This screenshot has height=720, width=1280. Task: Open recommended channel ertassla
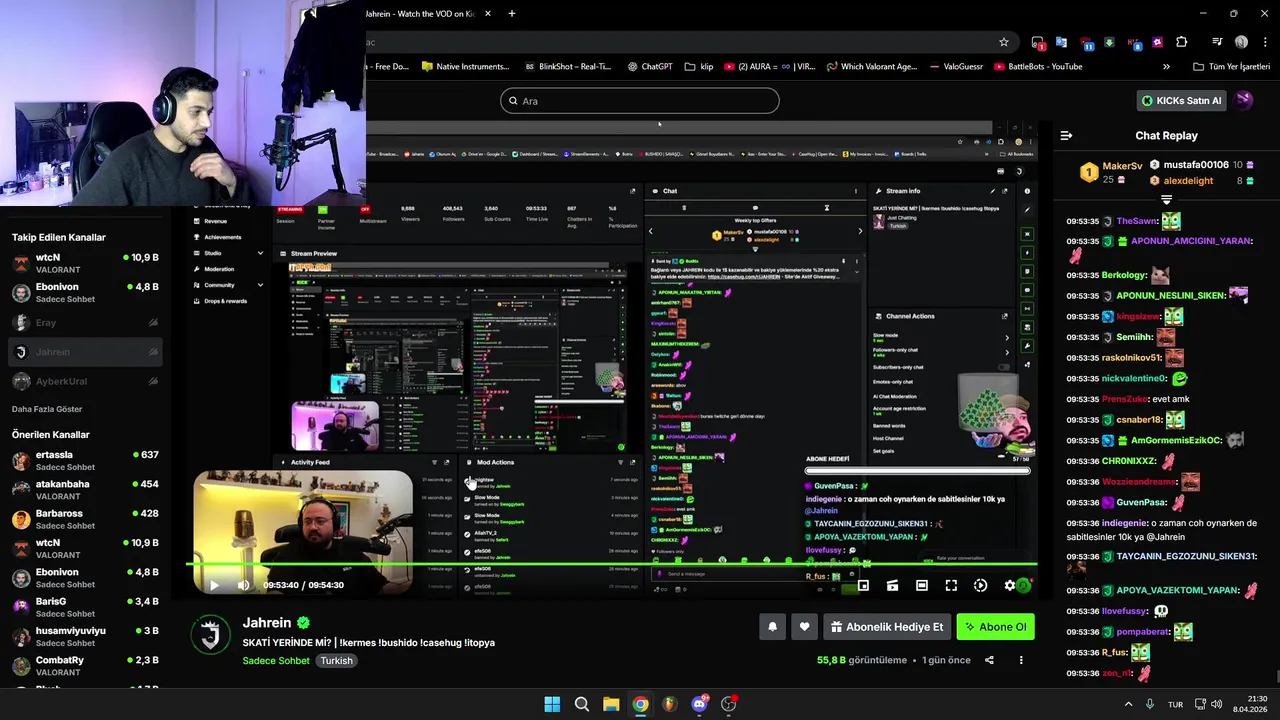(85, 461)
